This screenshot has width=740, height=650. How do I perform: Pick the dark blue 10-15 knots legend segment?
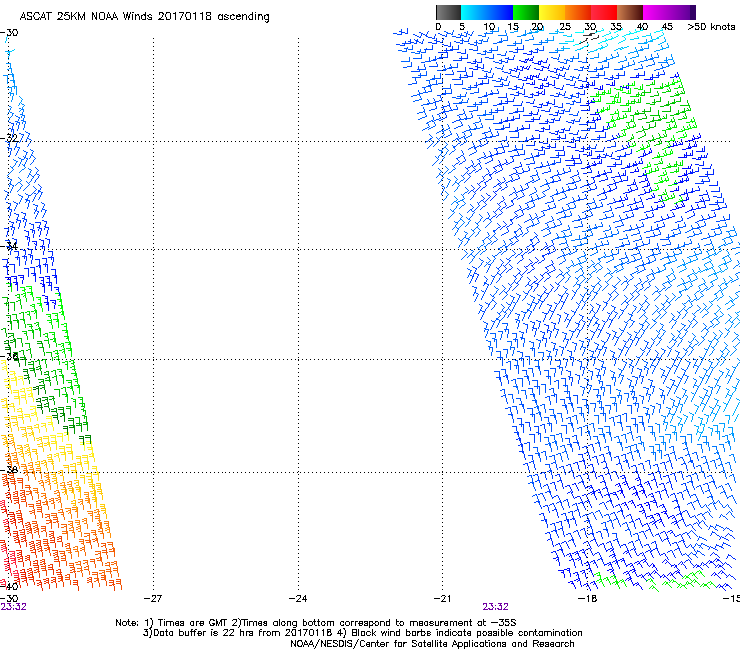[x=500, y=12]
